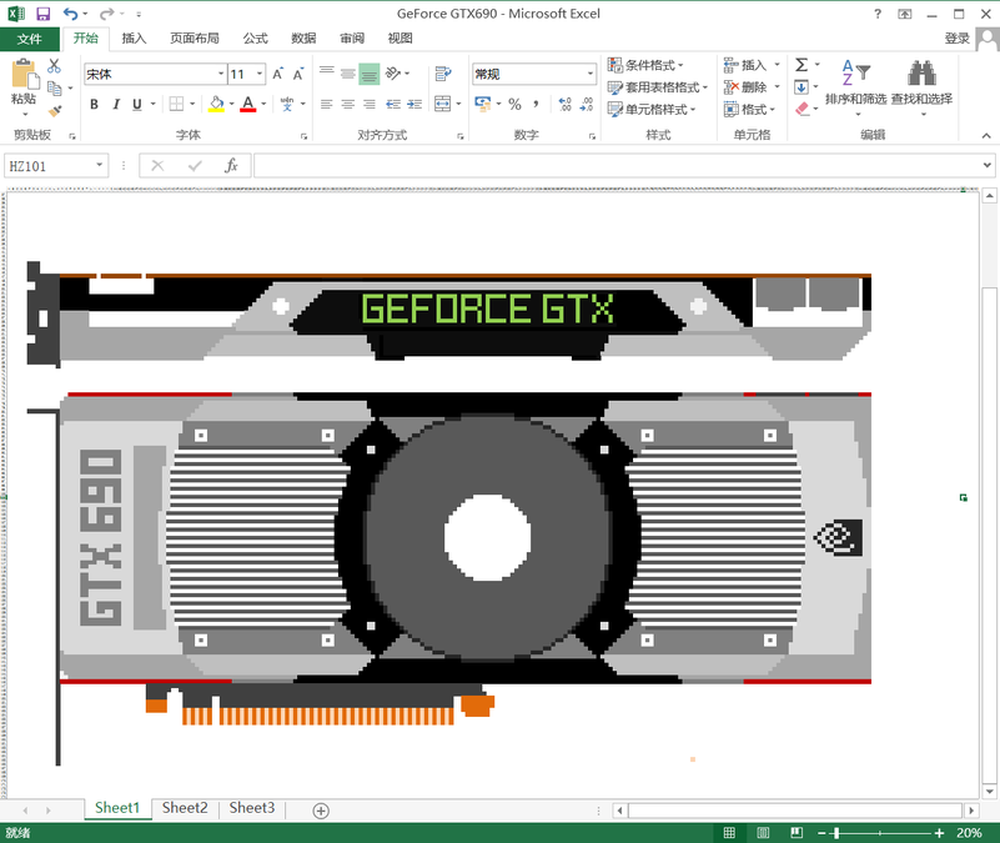Open the font name 宋体 dropdown
This screenshot has width=1000, height=843.
pyautogui.click(x=221, y=74)
